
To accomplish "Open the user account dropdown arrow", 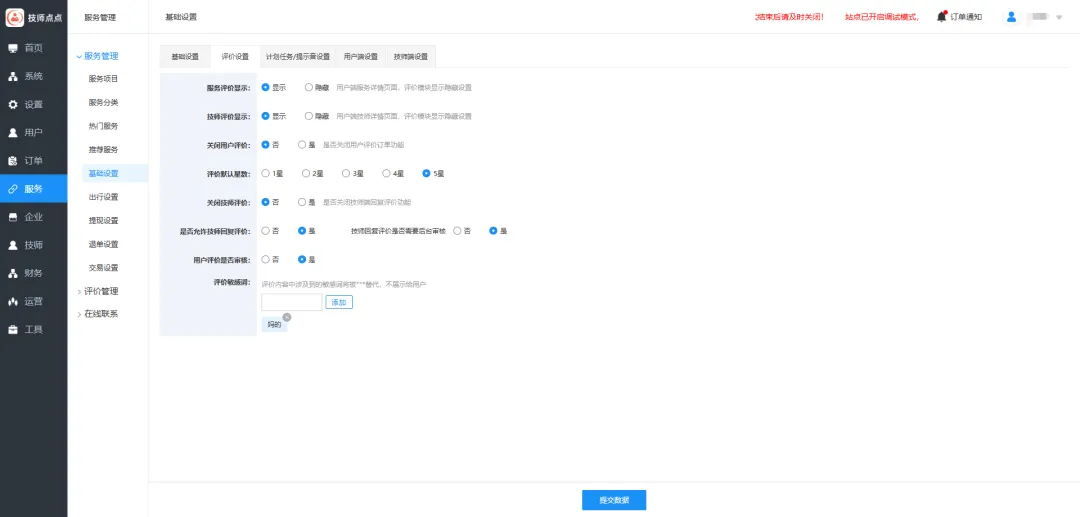I will pyautogui.click(x=1059, y=17).
